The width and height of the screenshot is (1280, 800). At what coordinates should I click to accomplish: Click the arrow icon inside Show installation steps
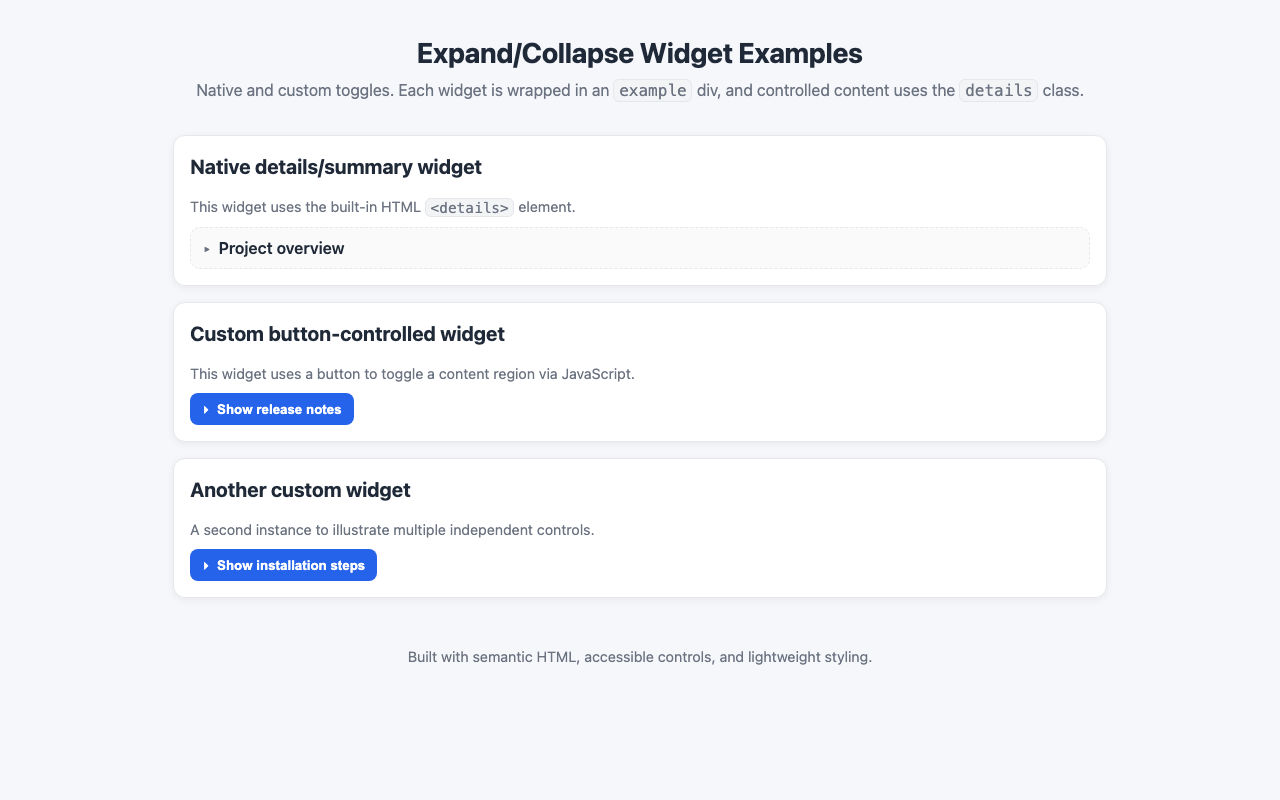(206, 565)
